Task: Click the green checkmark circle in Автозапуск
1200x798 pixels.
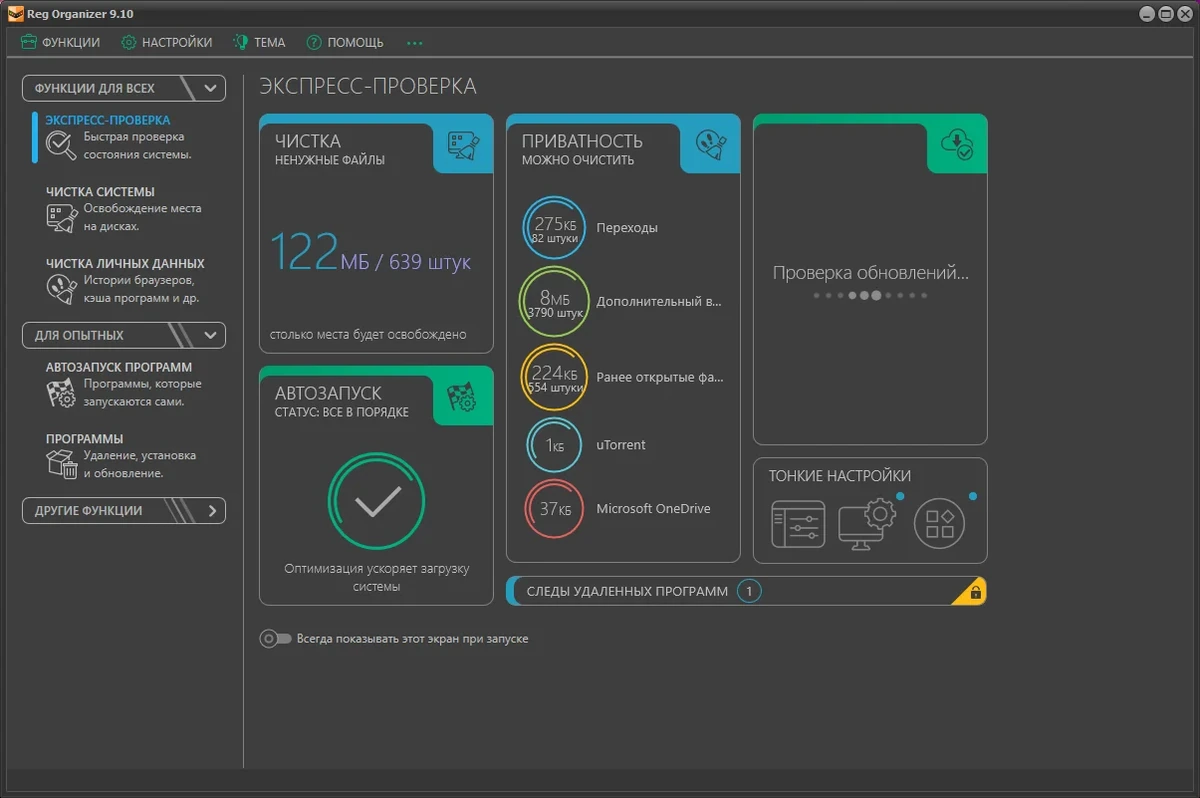Action: tap(376, 502)
